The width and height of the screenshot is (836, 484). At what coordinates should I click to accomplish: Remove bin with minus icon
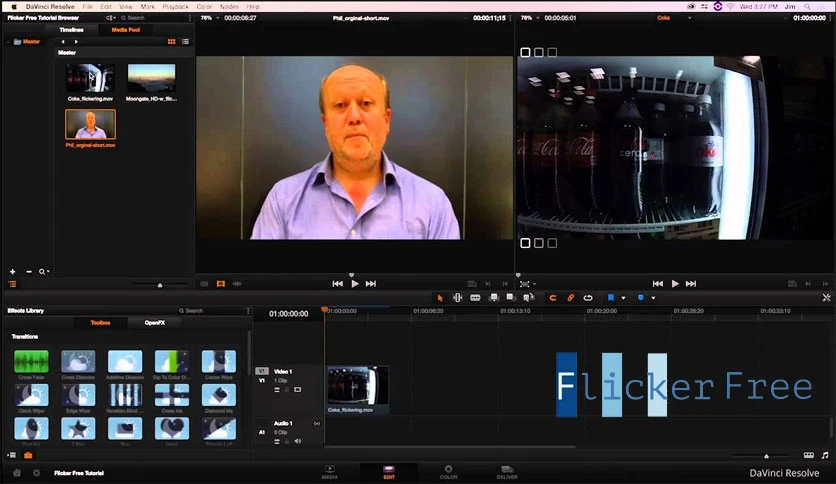pos(29,272)
